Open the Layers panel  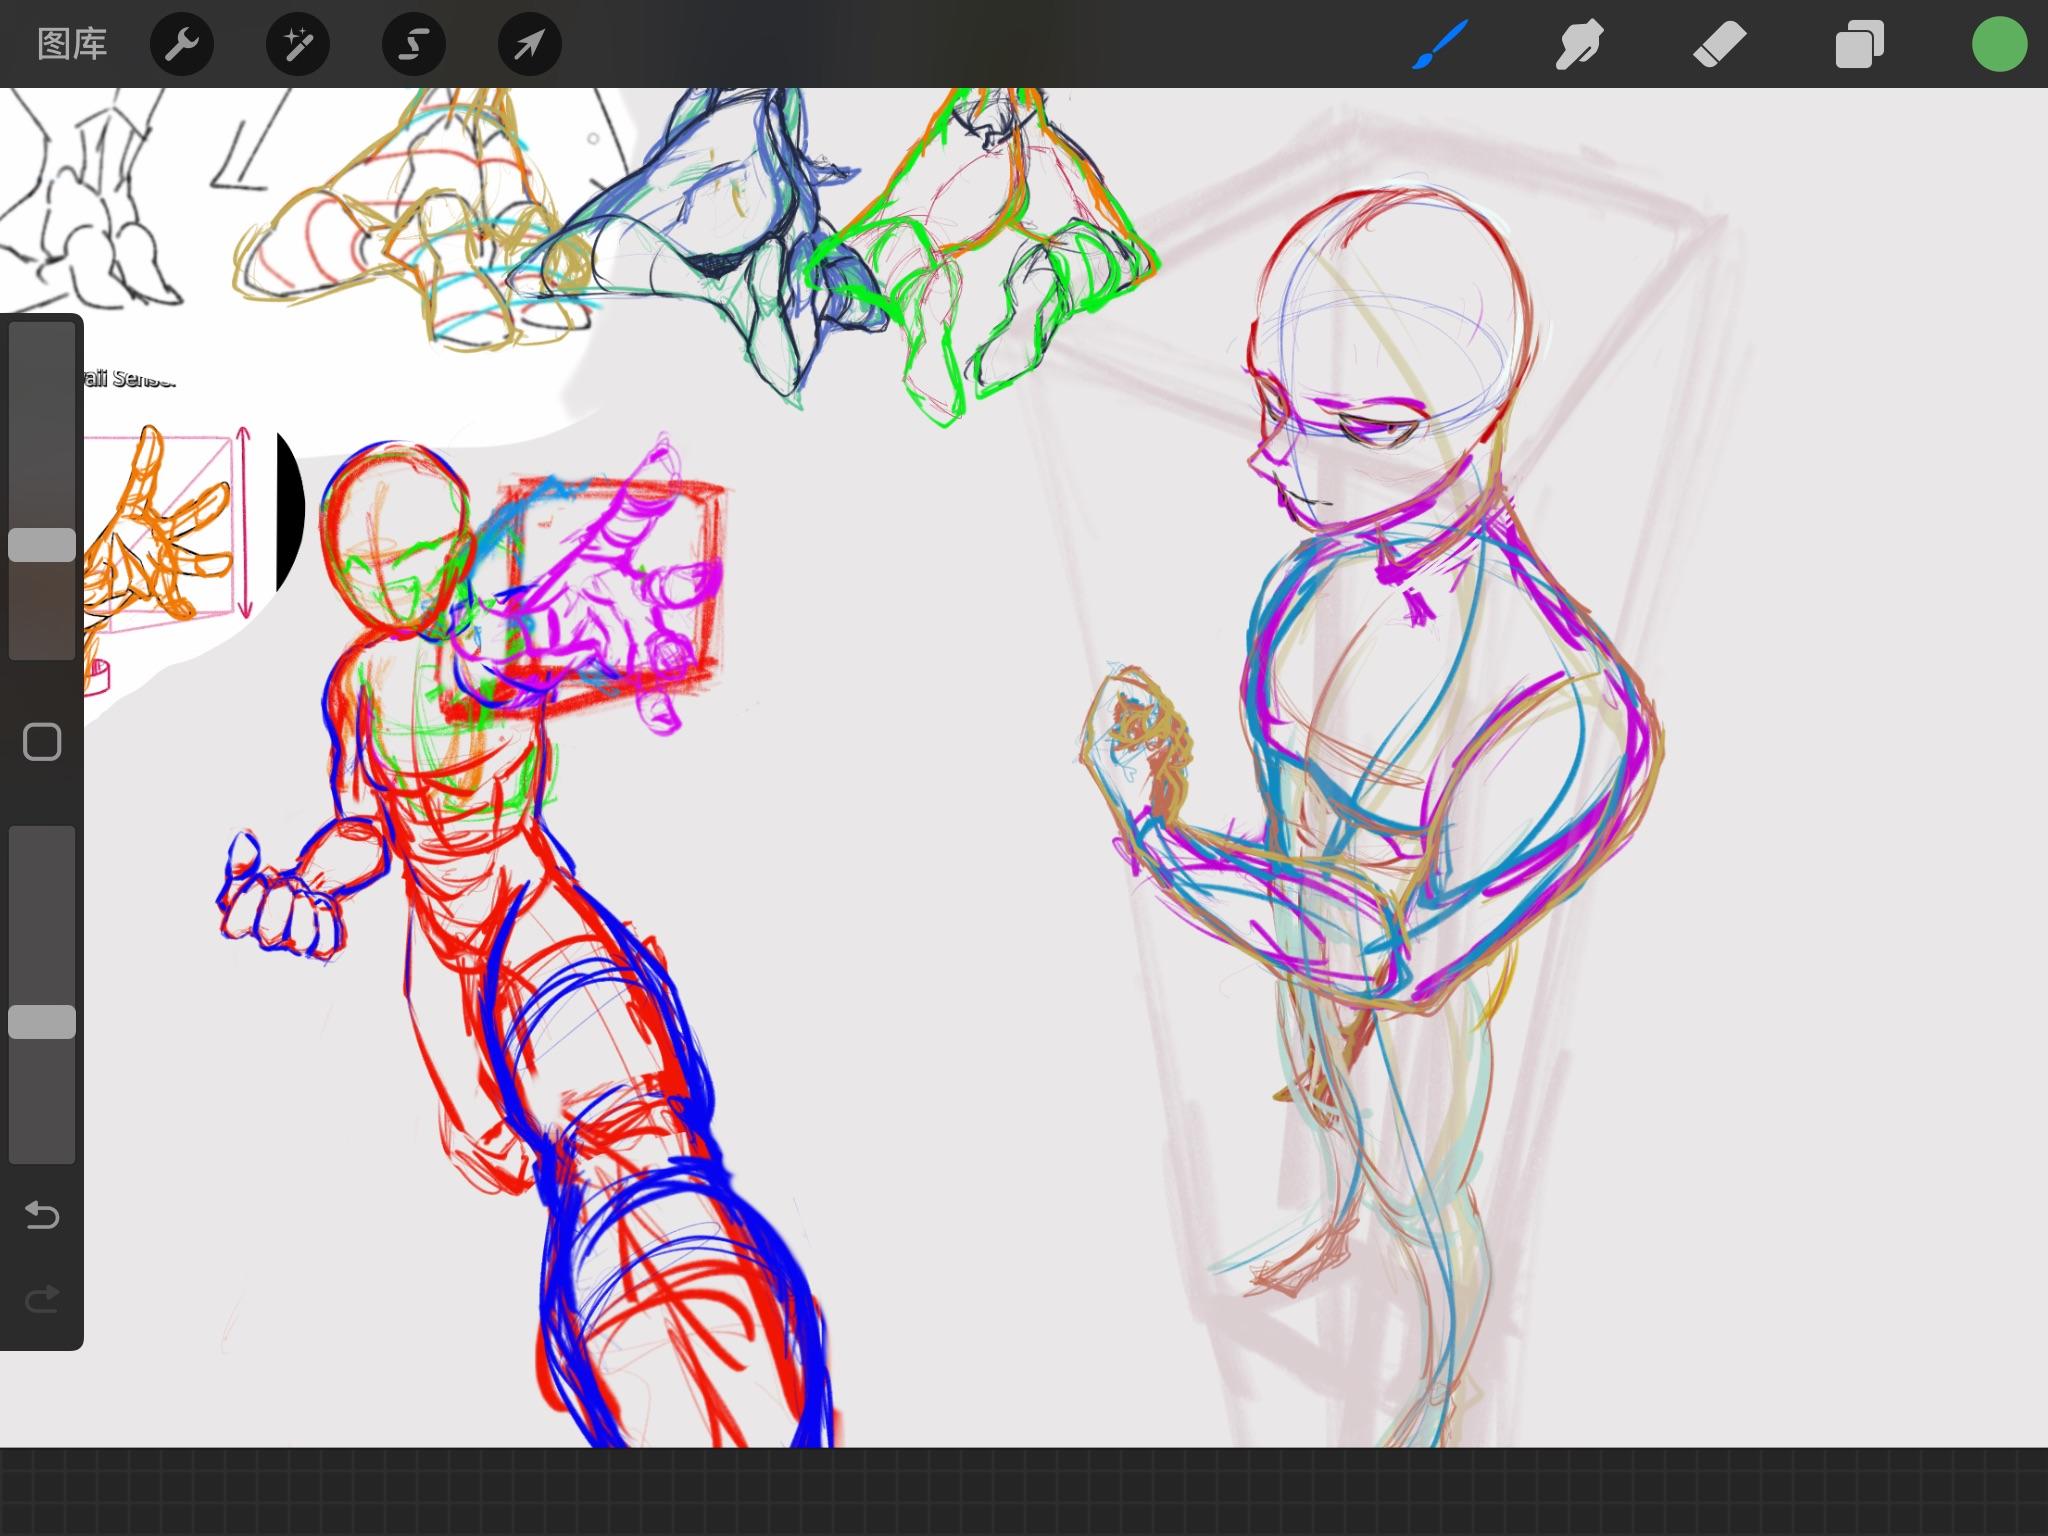1859,44
